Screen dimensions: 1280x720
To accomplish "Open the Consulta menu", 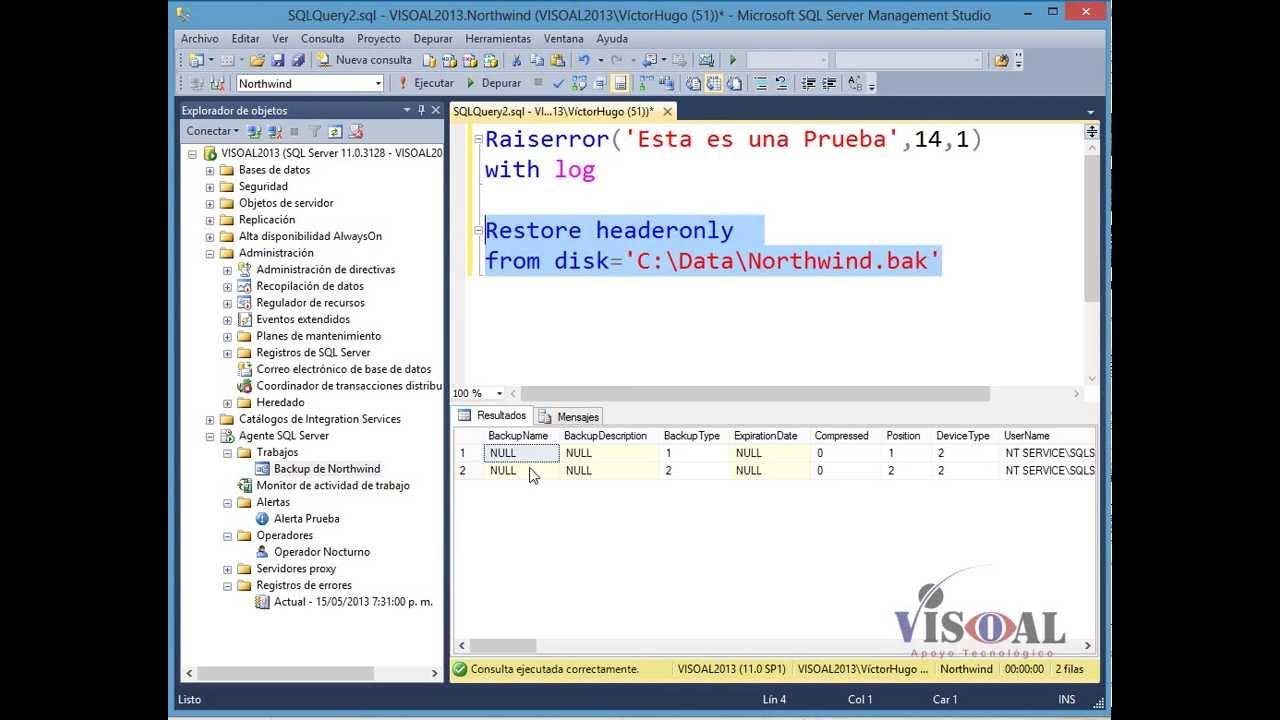I will pyautogui.click(x=322, y=38).
